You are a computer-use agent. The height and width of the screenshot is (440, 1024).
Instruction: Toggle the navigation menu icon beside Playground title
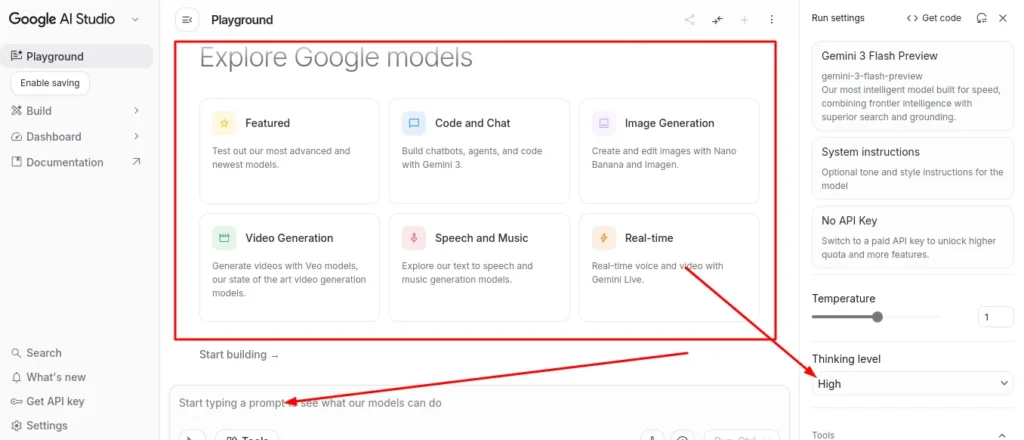tap(187, 20)
